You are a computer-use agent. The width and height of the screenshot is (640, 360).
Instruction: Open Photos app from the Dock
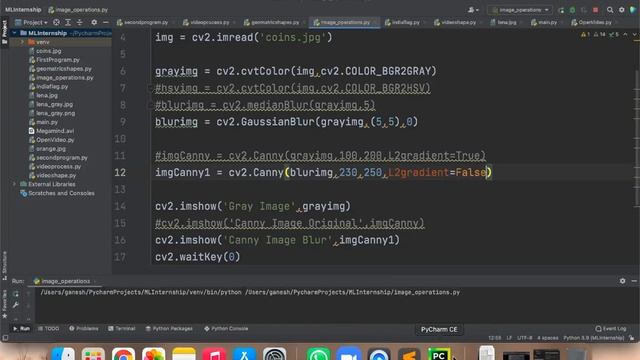click(153, 354)
